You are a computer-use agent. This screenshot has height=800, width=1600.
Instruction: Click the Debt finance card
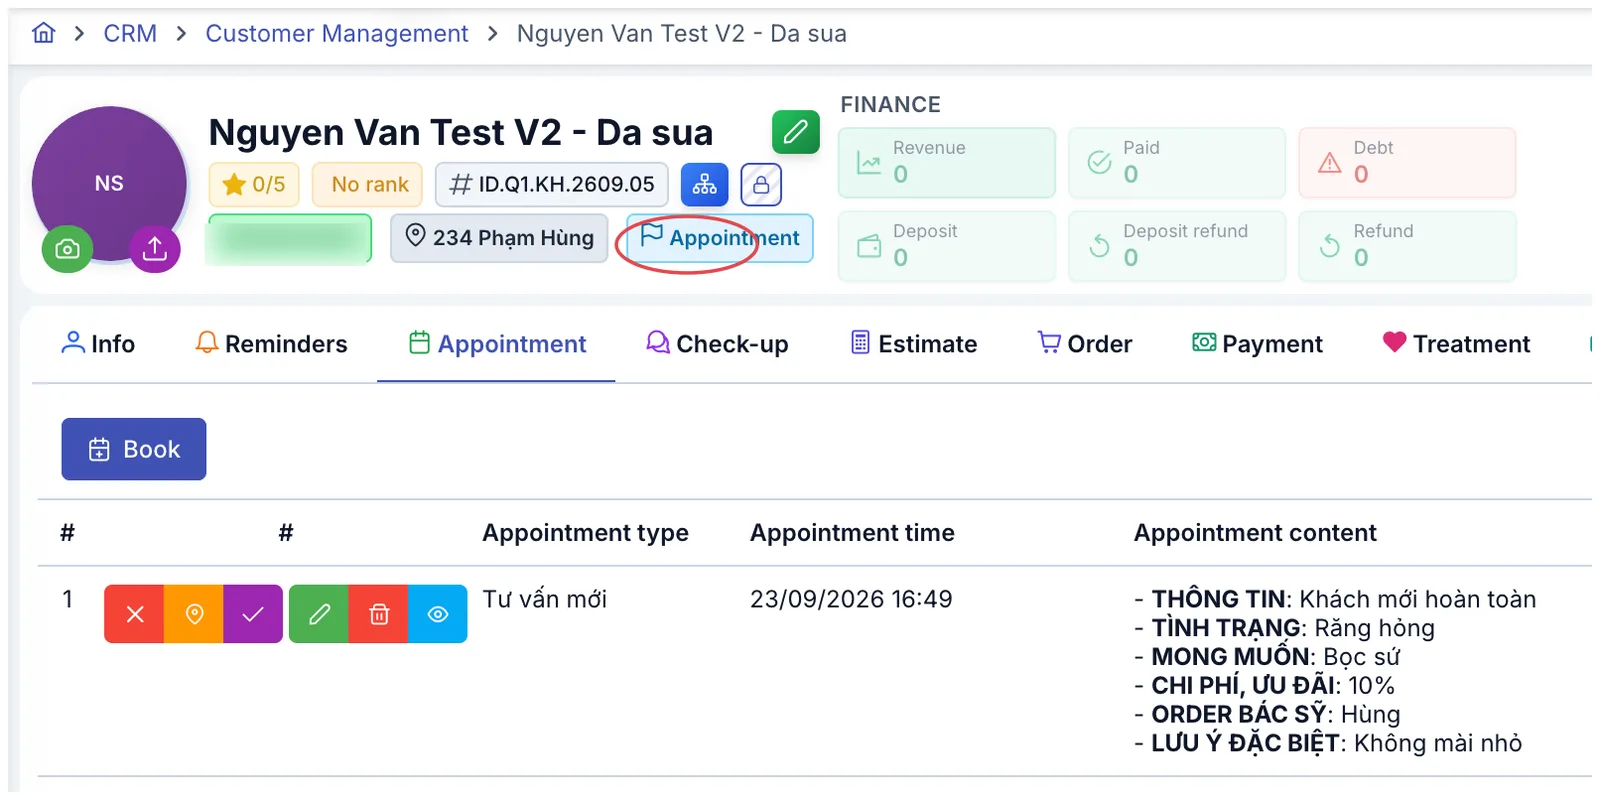pyautogui.click(x=1407, y=162)
